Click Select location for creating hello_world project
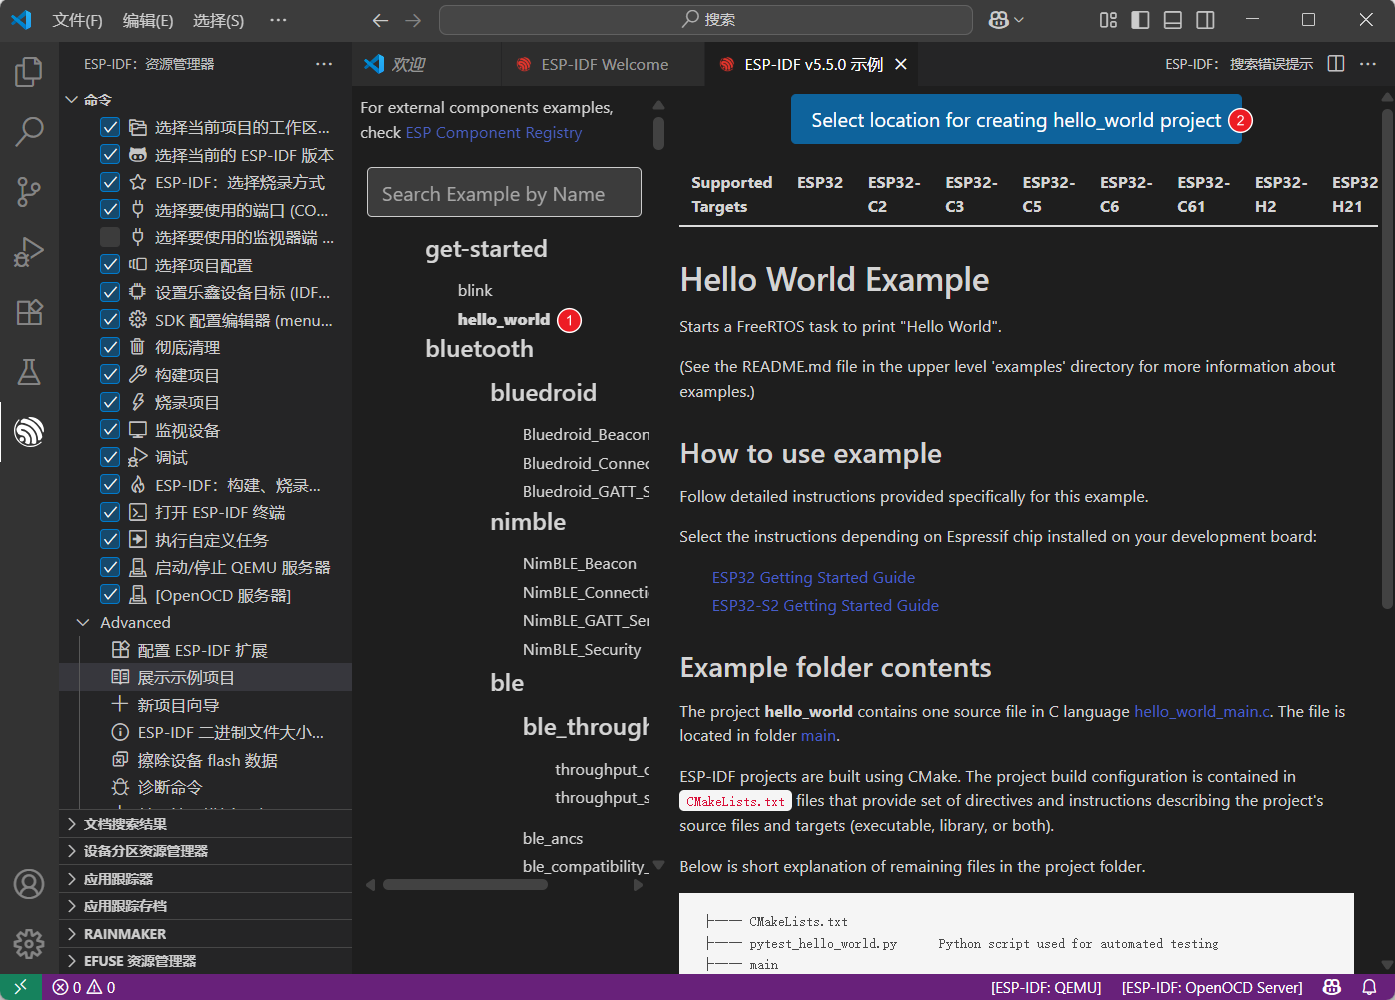 pyautogui.click(x=1015, y=120)
